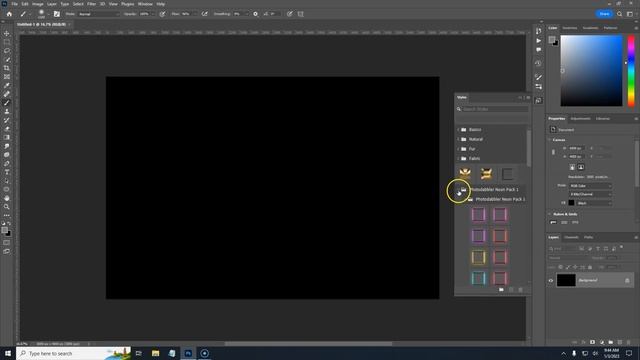Select the Horizontal Type tool
This screenshot has height=360, width=640.
click(7, 172)
